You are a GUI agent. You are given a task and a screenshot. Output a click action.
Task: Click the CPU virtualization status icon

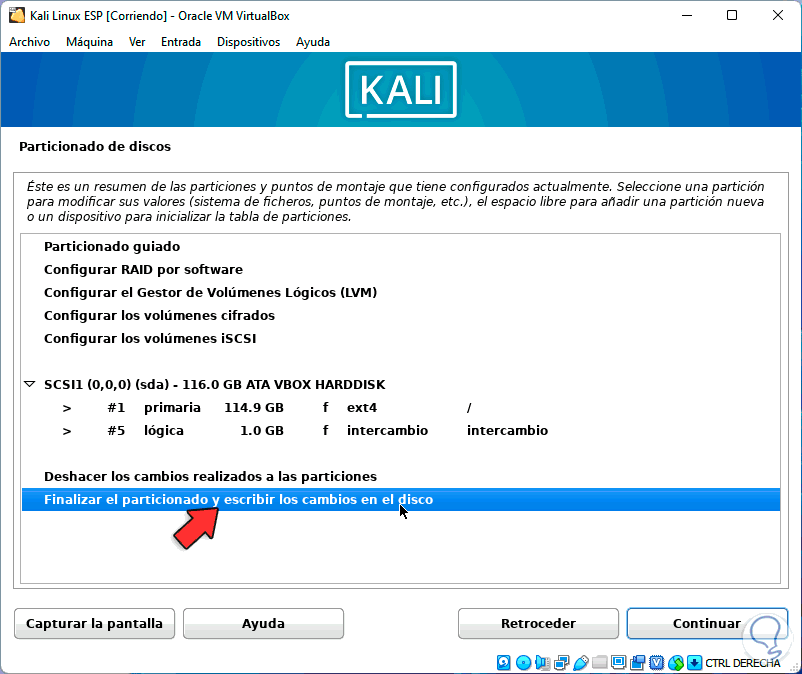pos(657,663)
